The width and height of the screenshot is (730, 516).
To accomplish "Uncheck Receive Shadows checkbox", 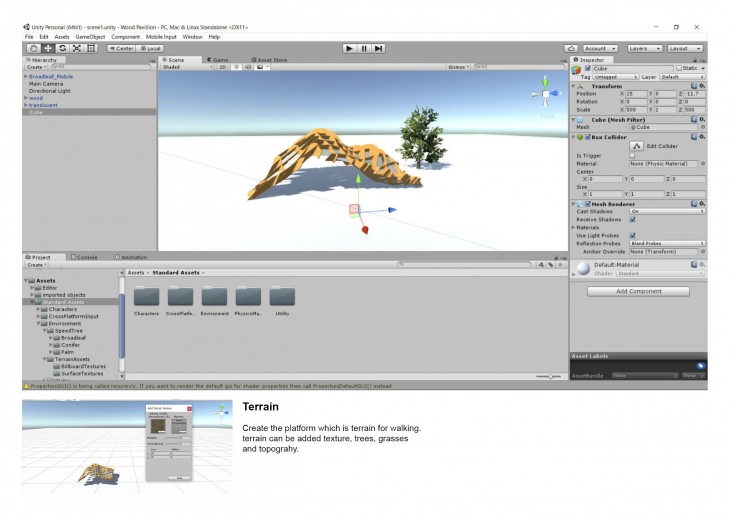I will click(632, 219).
